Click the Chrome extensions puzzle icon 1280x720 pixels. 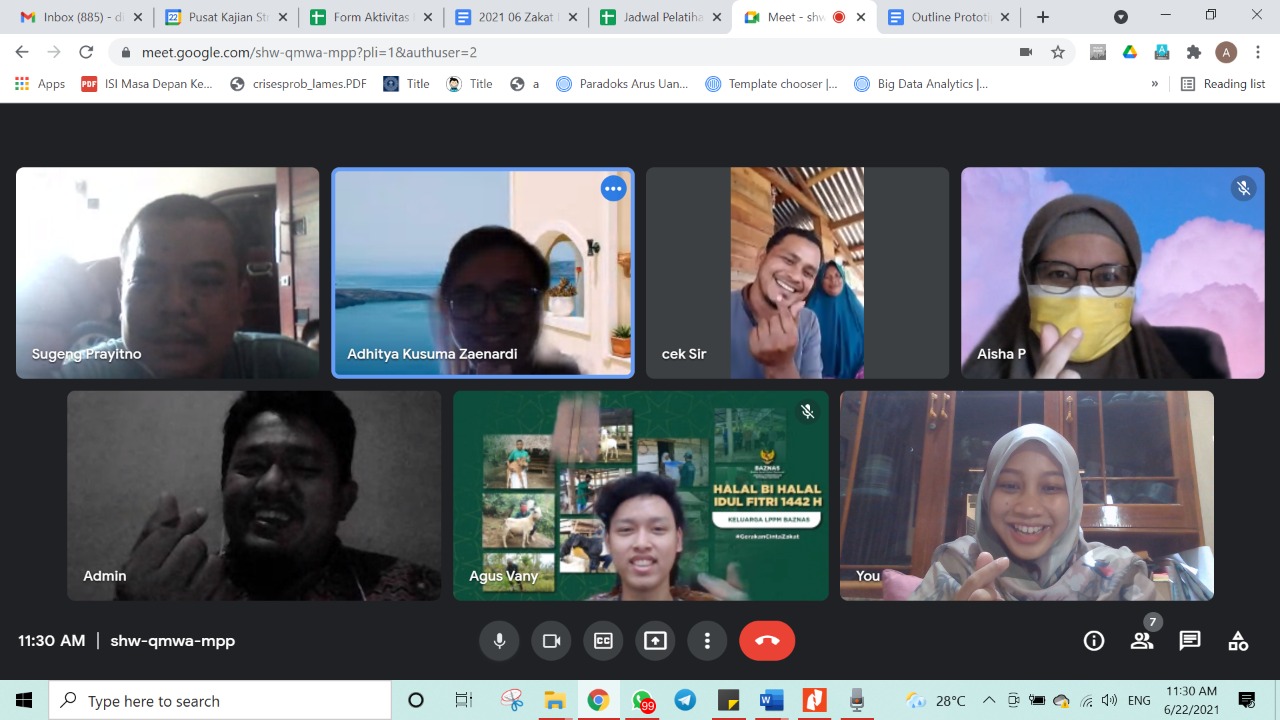pos(1193,52)
